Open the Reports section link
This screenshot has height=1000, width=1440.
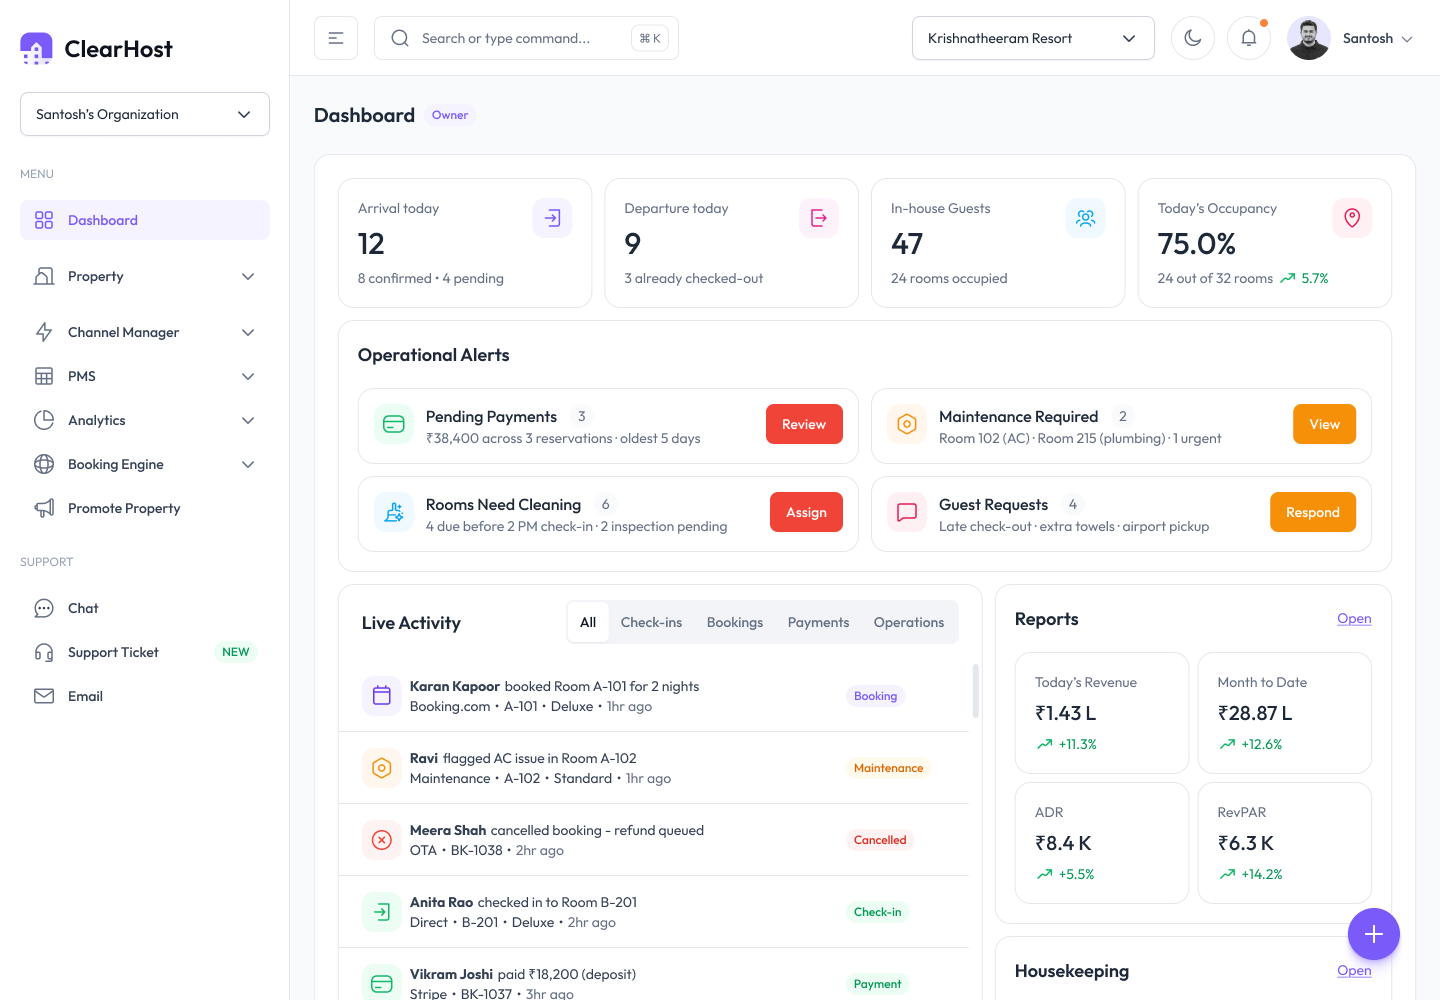(x=1354, y=619)
